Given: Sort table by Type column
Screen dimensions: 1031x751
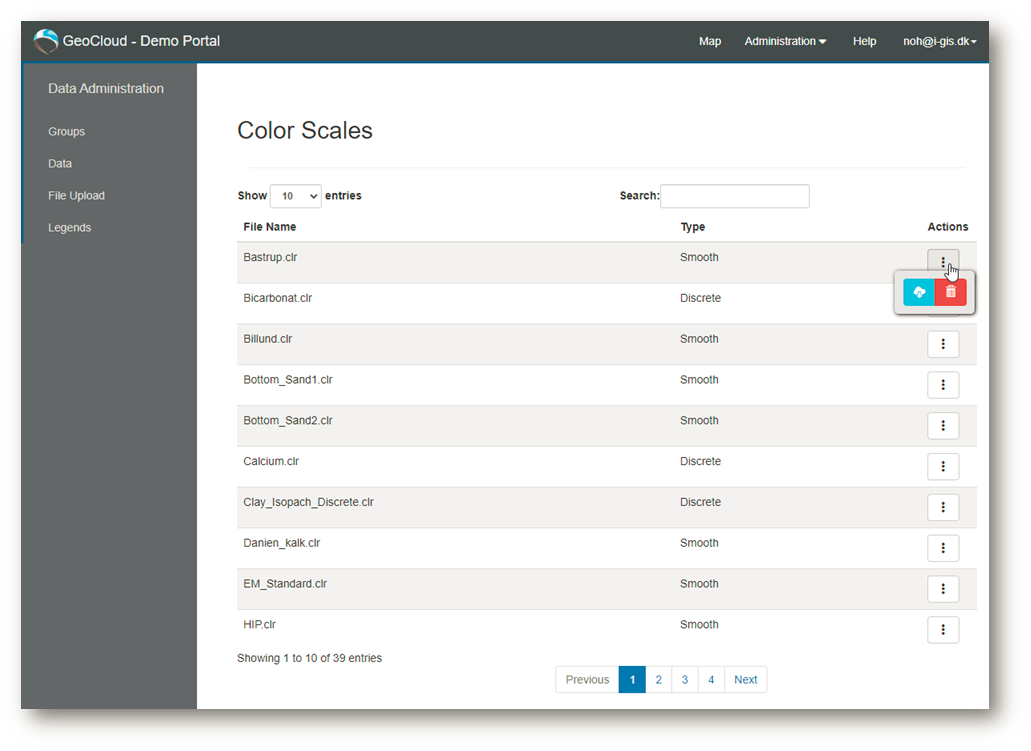Looking at the screenshot, I should (x=692, y=227).
